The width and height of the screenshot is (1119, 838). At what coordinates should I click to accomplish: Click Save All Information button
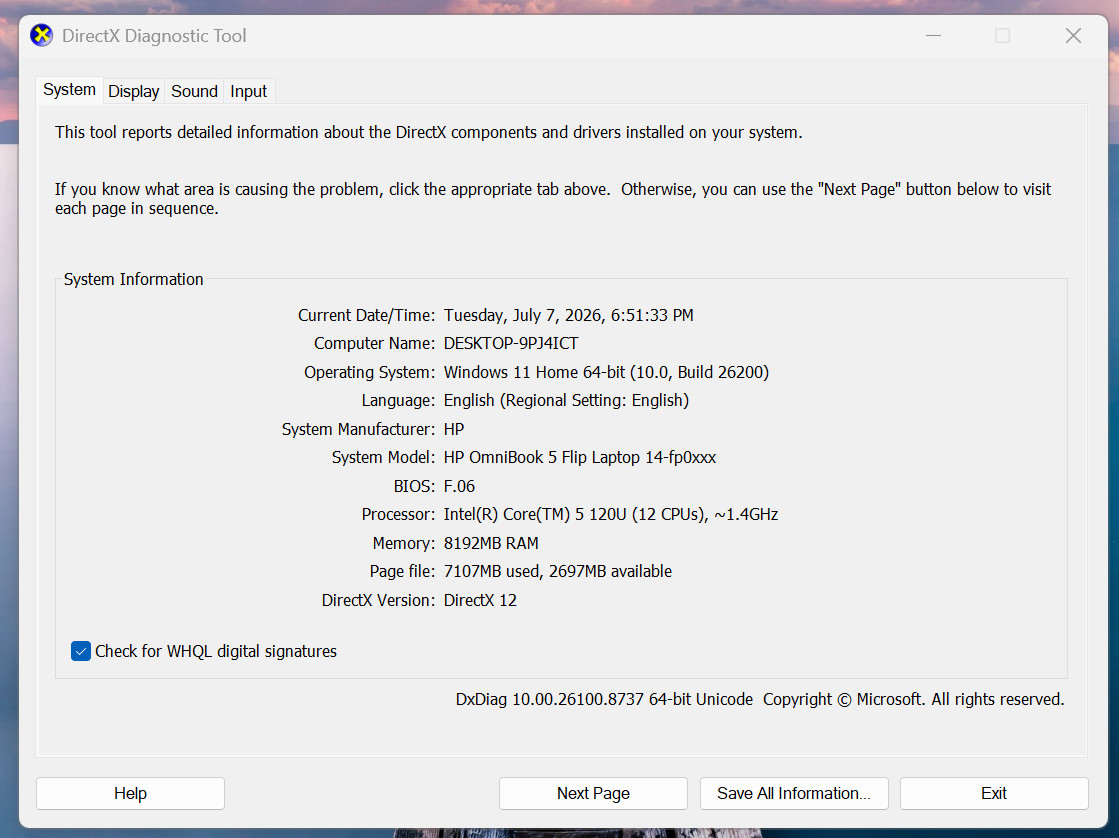click(x=794, y=793)
